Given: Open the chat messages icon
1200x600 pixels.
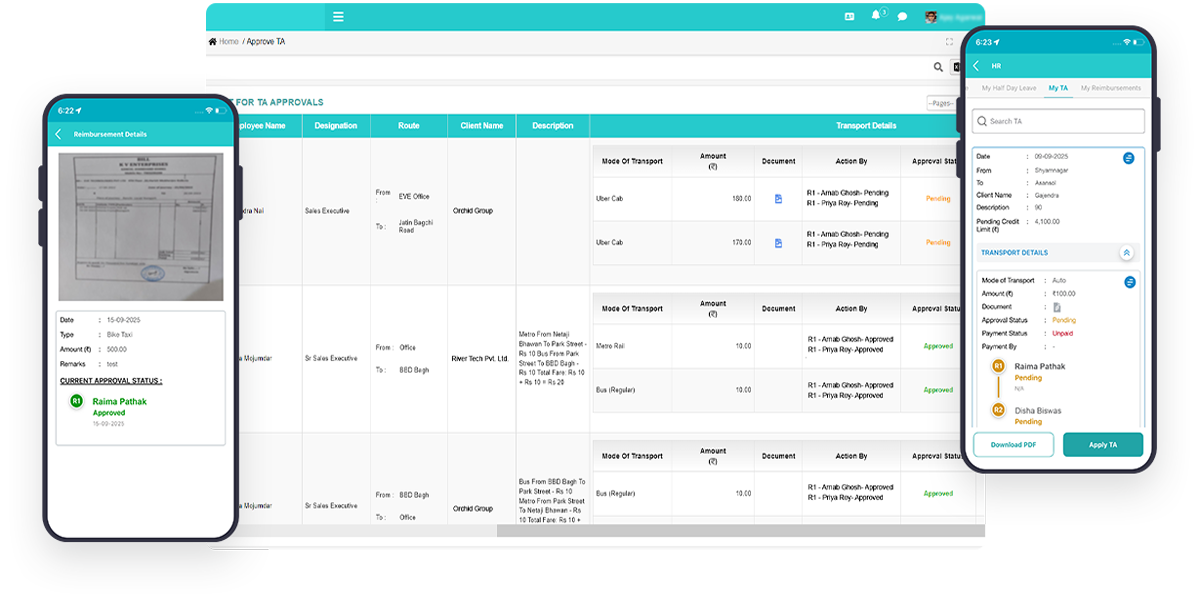Looking at the screenshot, I should [x=902, y=17].
